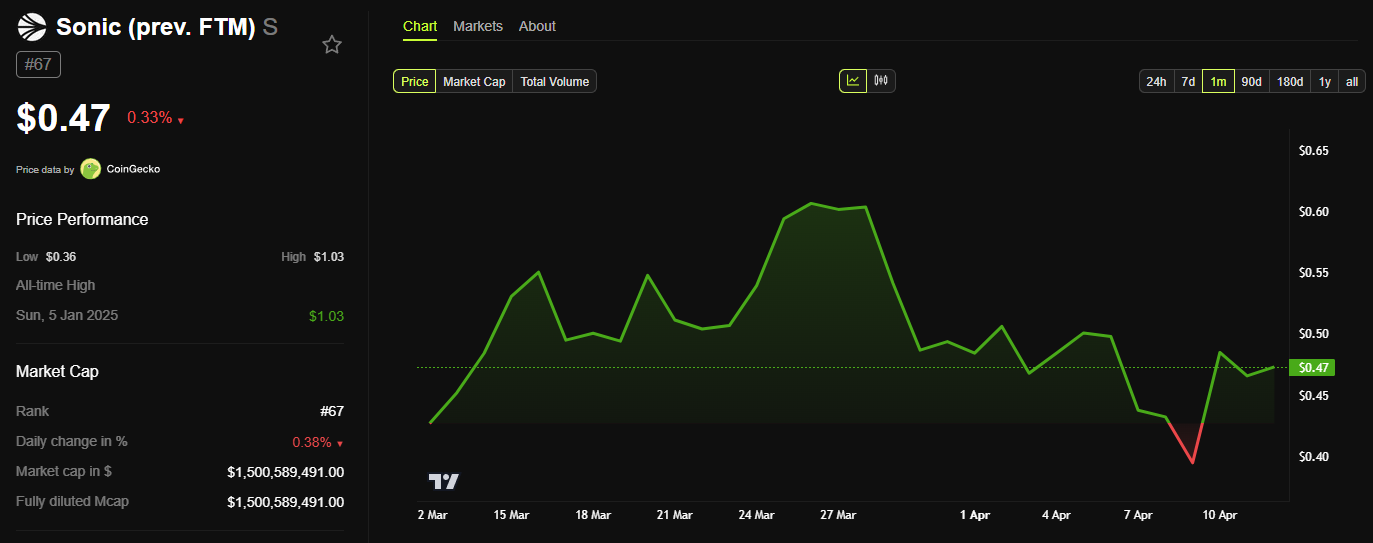Select the Price chart metric
Viewport: 1373px width, 543px height.
point(415,81)
